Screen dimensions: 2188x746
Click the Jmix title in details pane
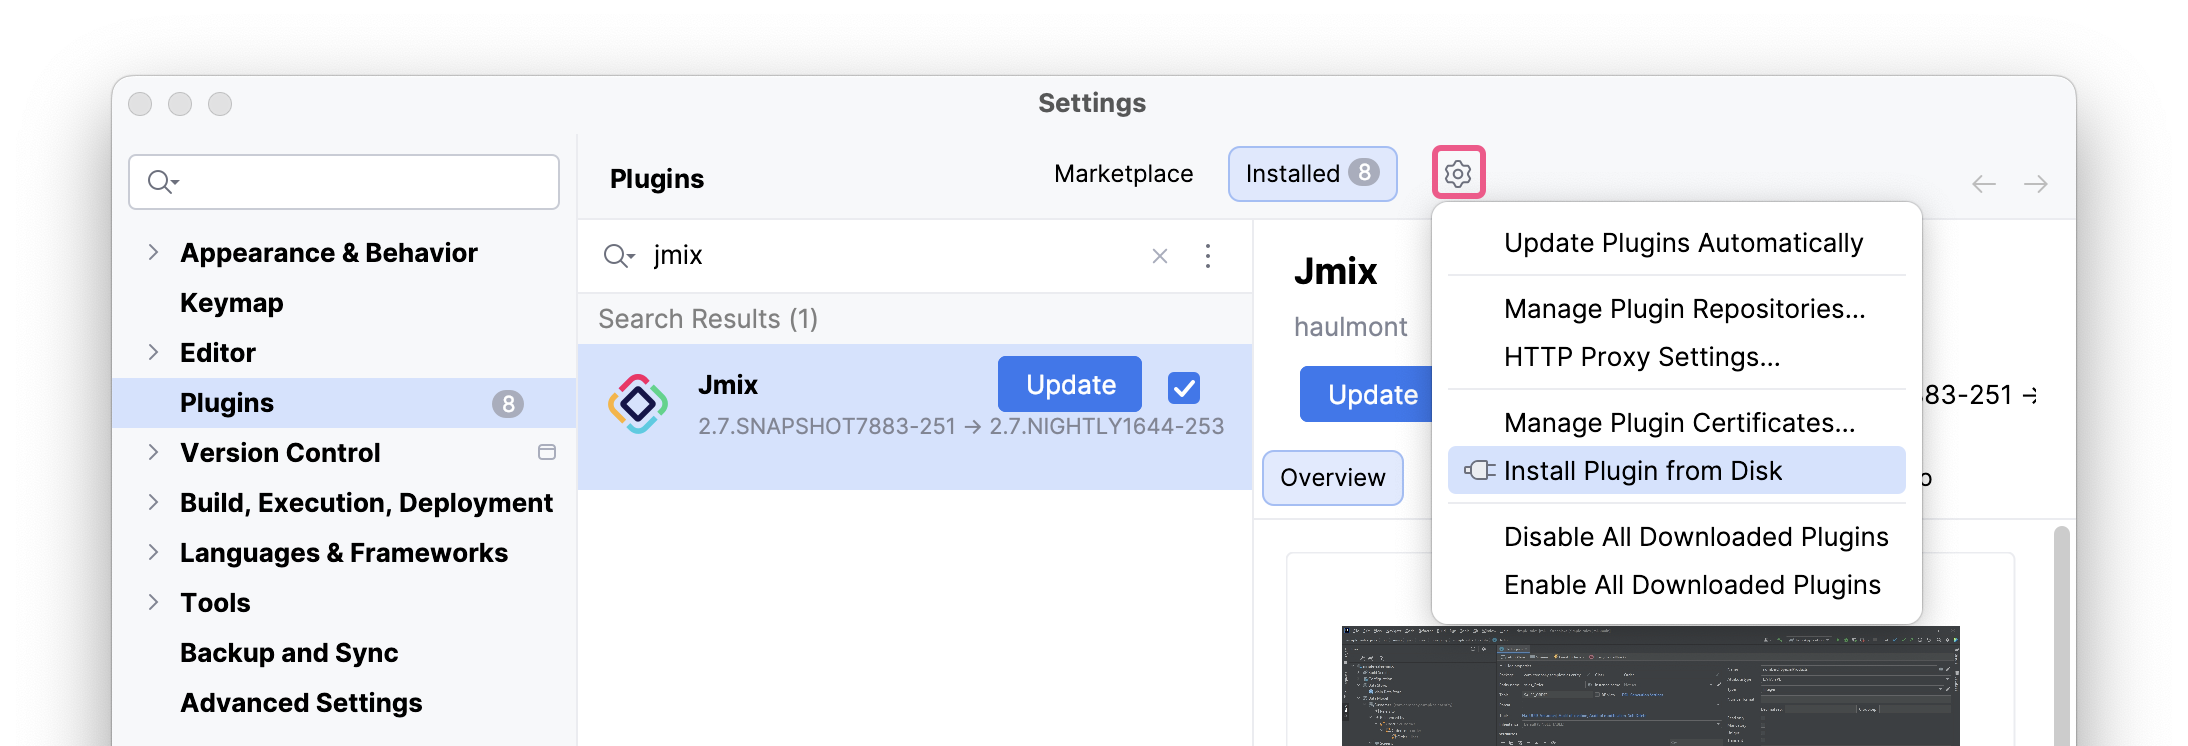[1335, 271]
